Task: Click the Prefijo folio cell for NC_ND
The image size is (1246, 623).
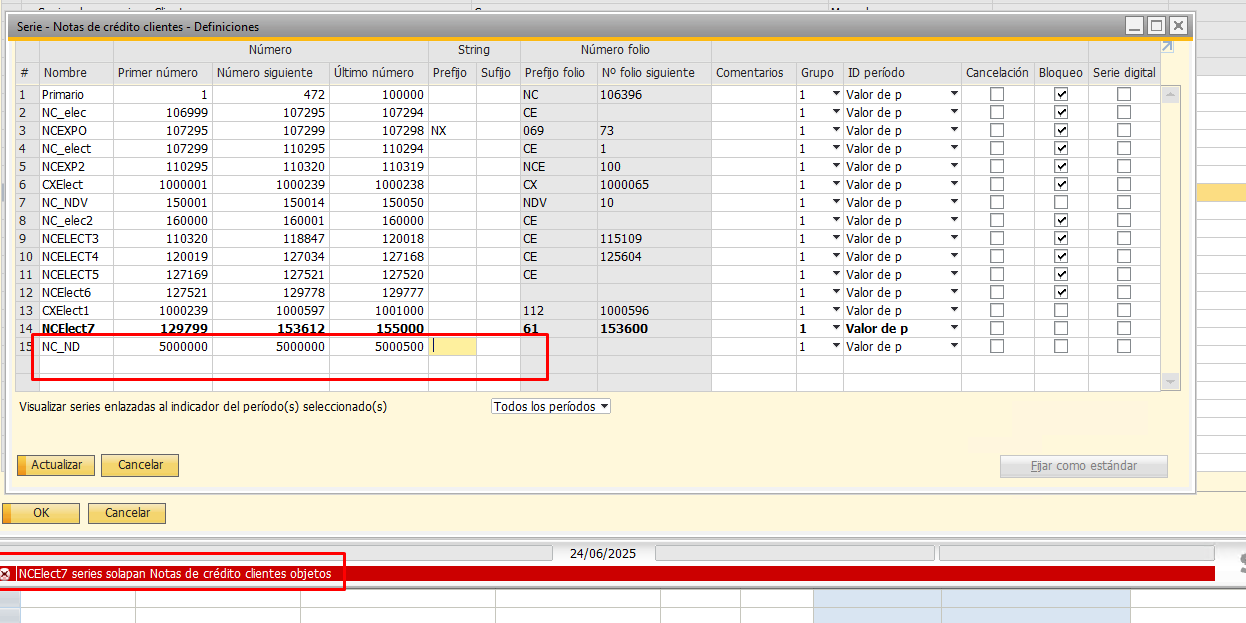Action: [559, 346]
